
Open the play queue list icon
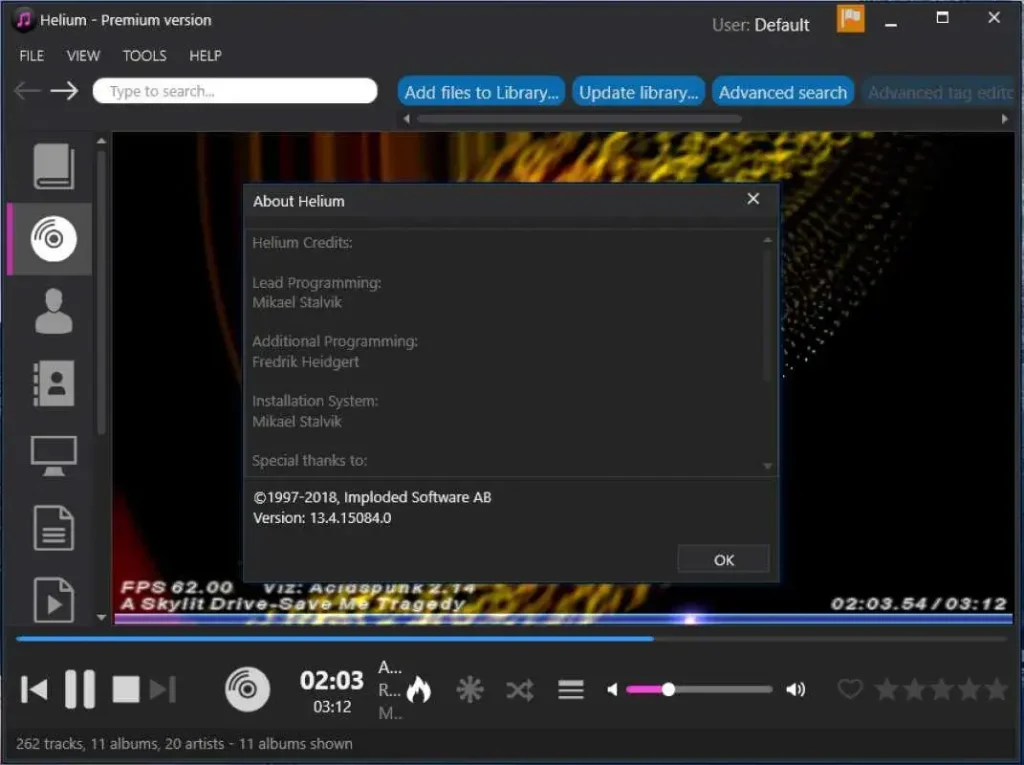tap(571, 689)
